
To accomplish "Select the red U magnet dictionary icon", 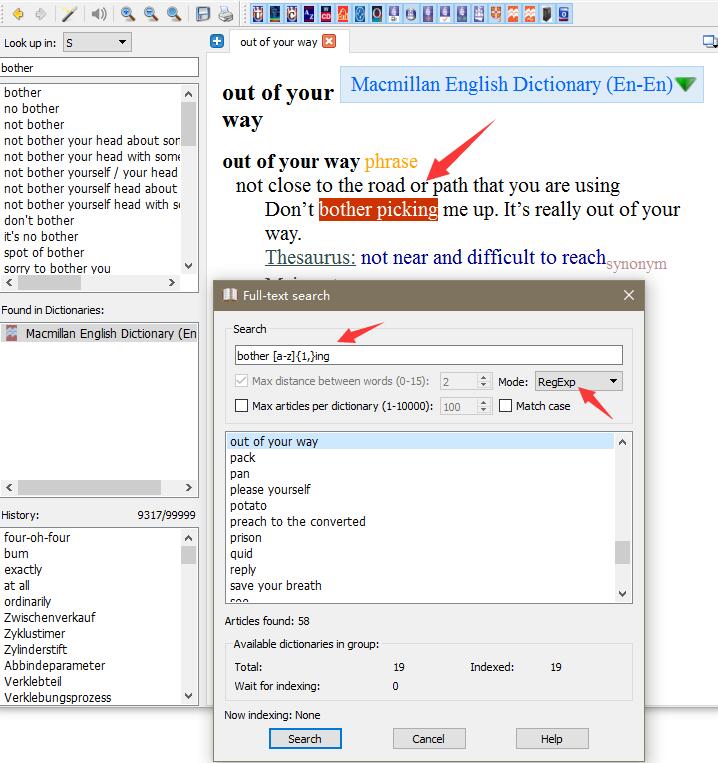I will [x=258, y=14].
